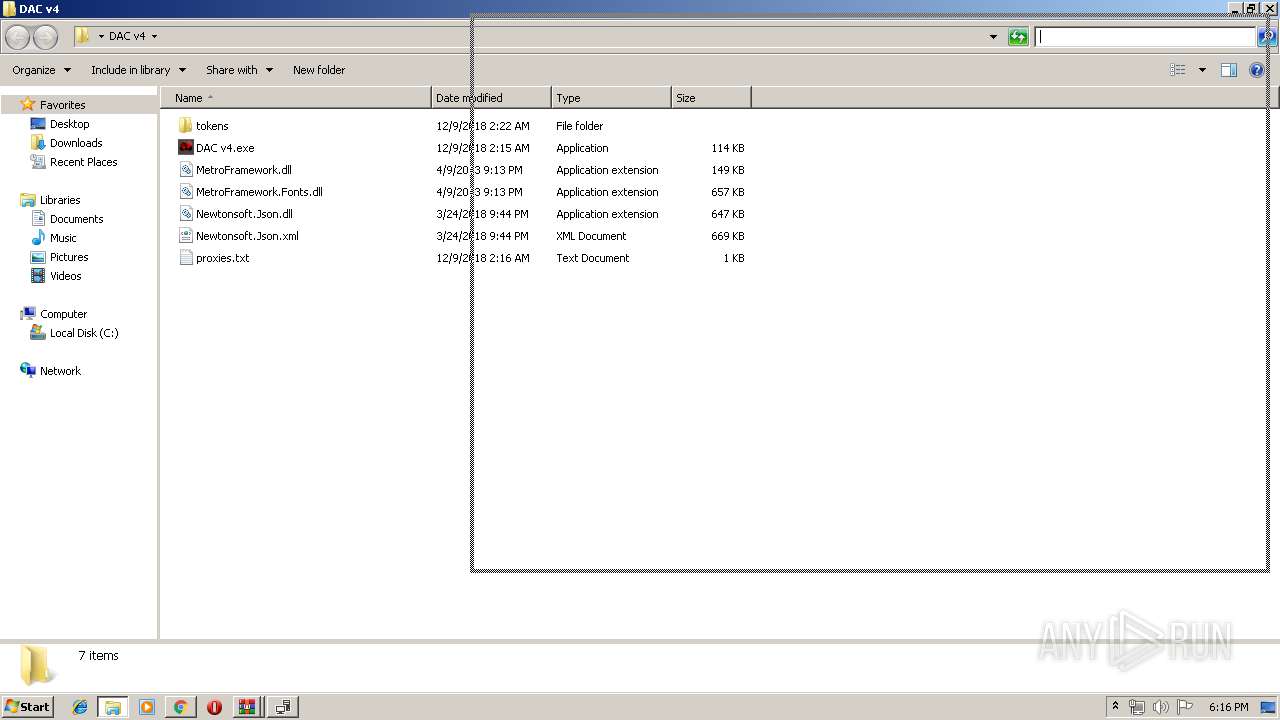Select the proxies.txt file icon
Viewport: 1280px width, 720px height.
185,258
